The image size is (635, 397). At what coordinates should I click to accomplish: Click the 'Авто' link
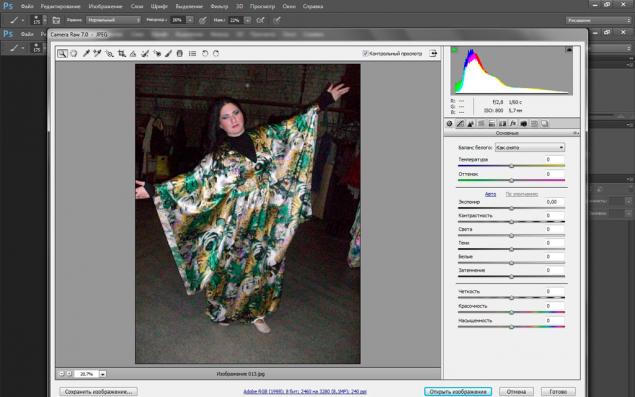(490, 194)
